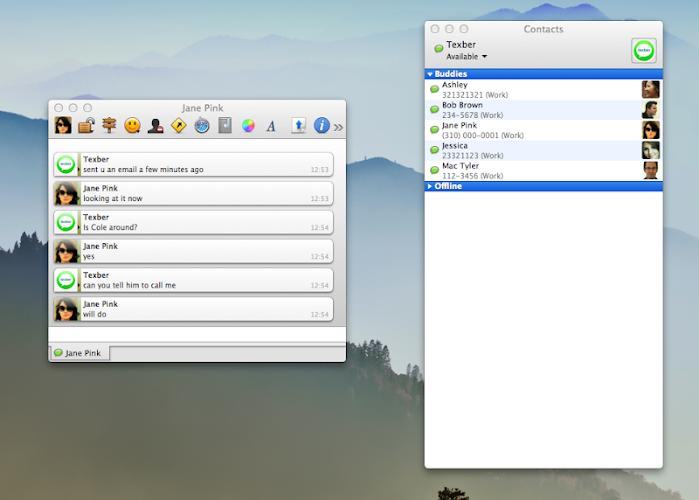Collapse the Buddies group
Image resolution: width=699 pixels, height=500 pixels.
click(430, 74)
